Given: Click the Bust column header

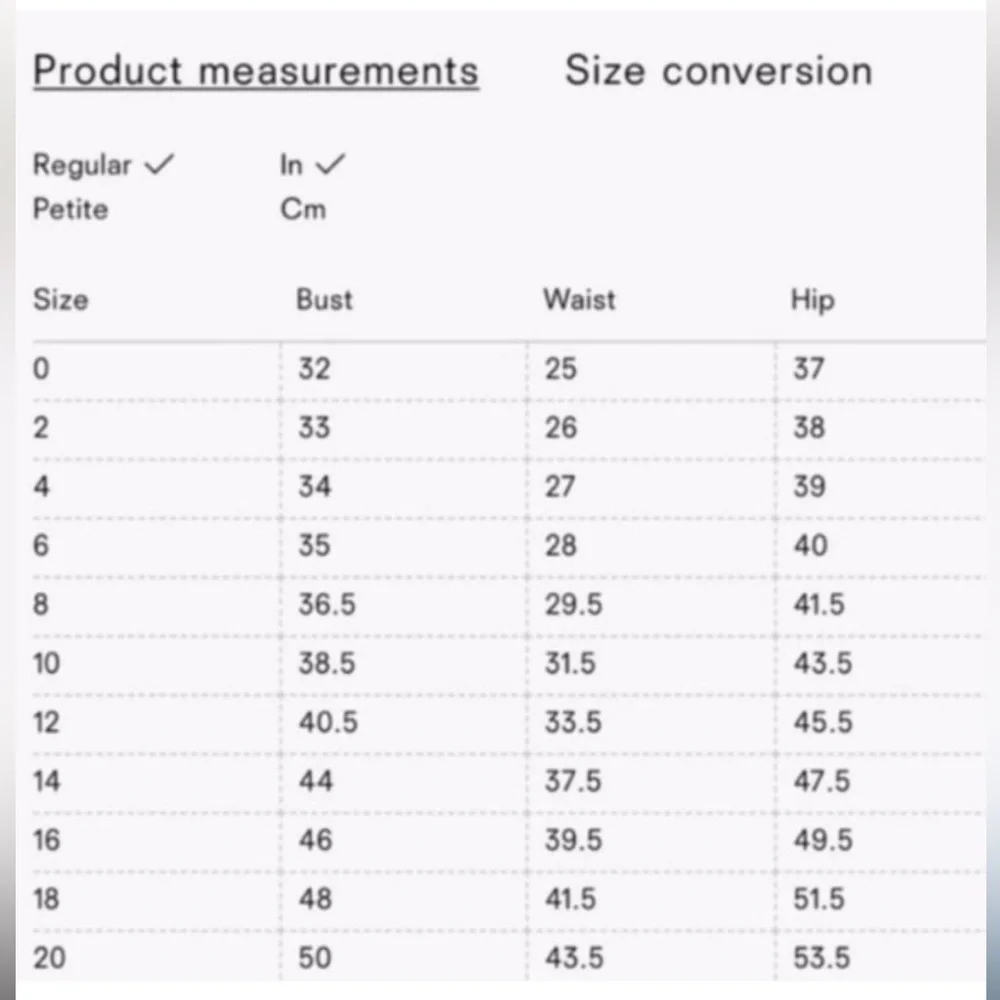Looking at the screenshot, I should [324, 300].
